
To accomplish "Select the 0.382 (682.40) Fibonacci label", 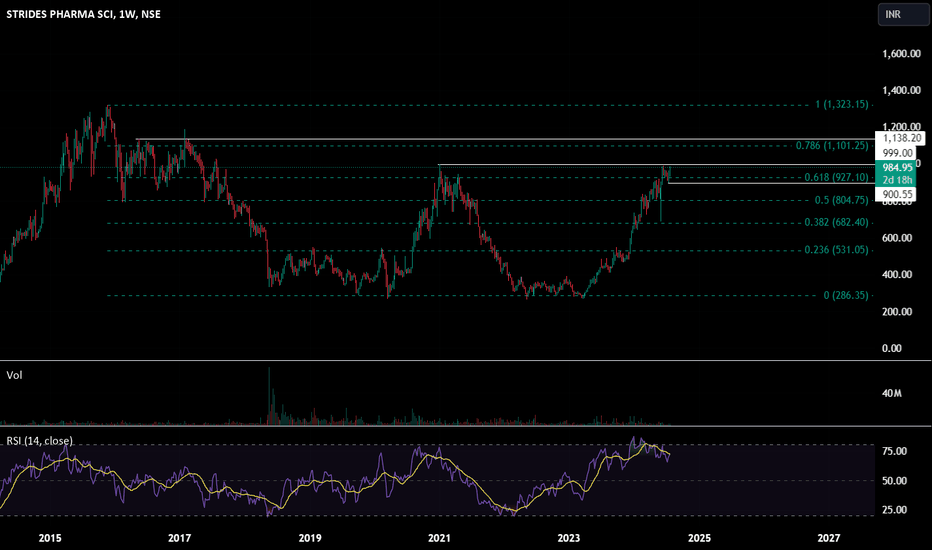I will (x=837, y=222).
